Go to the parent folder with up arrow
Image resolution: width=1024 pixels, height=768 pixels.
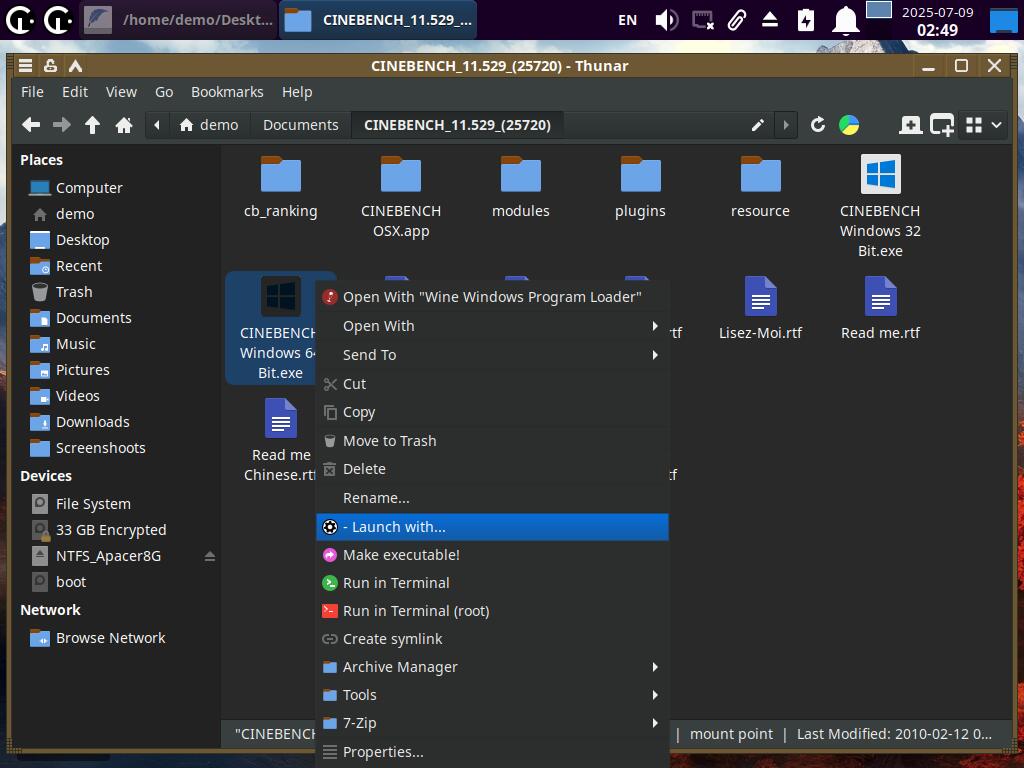click(92, 125)
